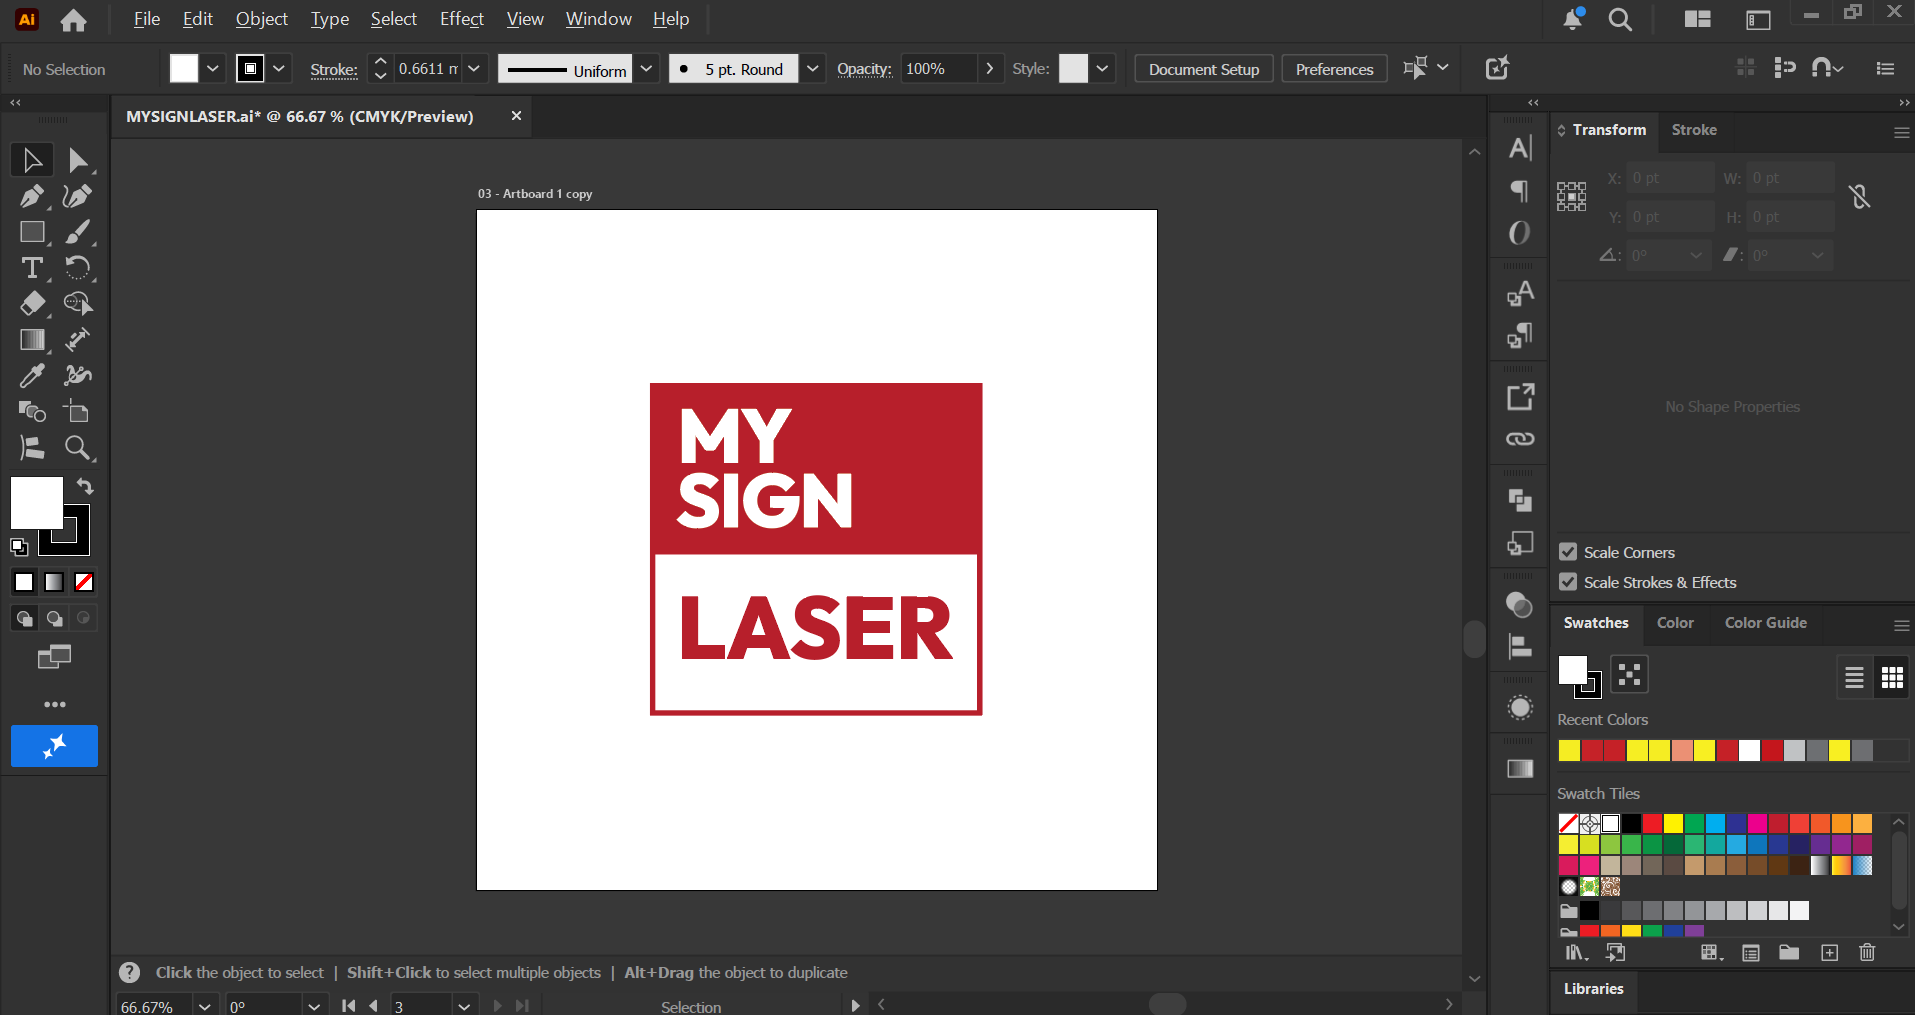Delete swatch with trash icon
The height and width of the screenshot is (1015, 1915).
(1867, 953)
